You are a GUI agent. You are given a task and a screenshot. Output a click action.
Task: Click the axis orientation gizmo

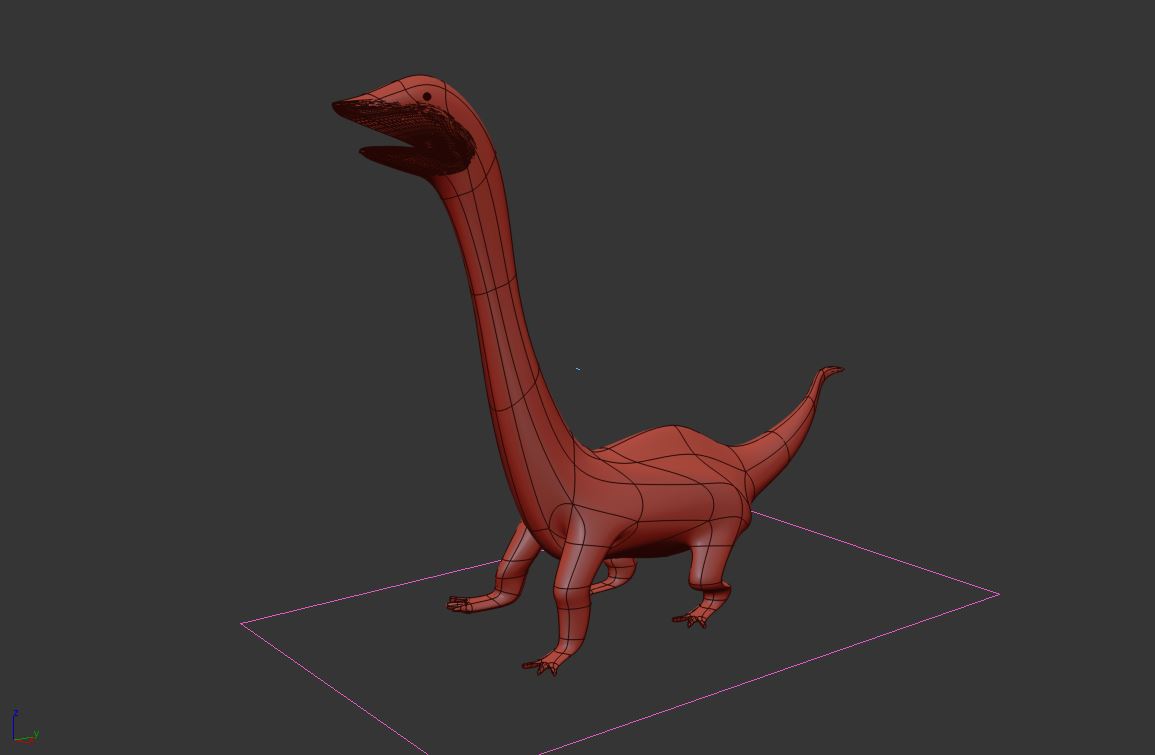pos(23,729)
